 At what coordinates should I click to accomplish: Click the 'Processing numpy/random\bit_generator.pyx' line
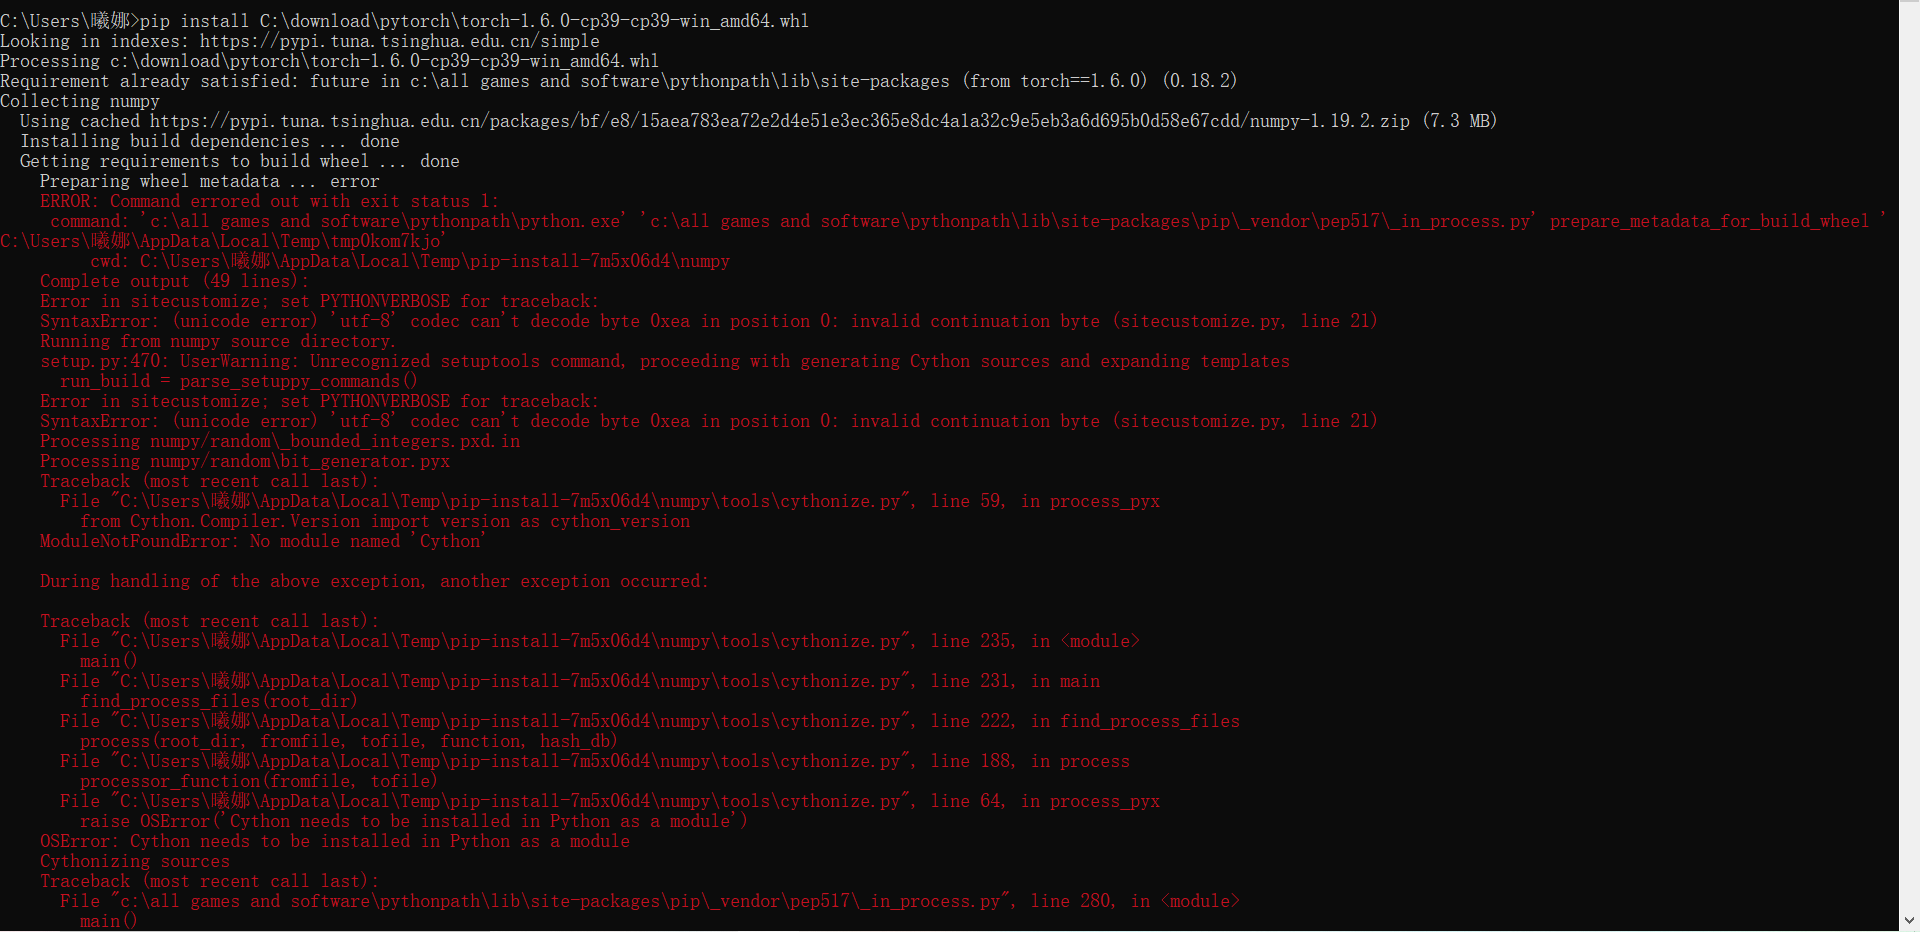point(245,461)
